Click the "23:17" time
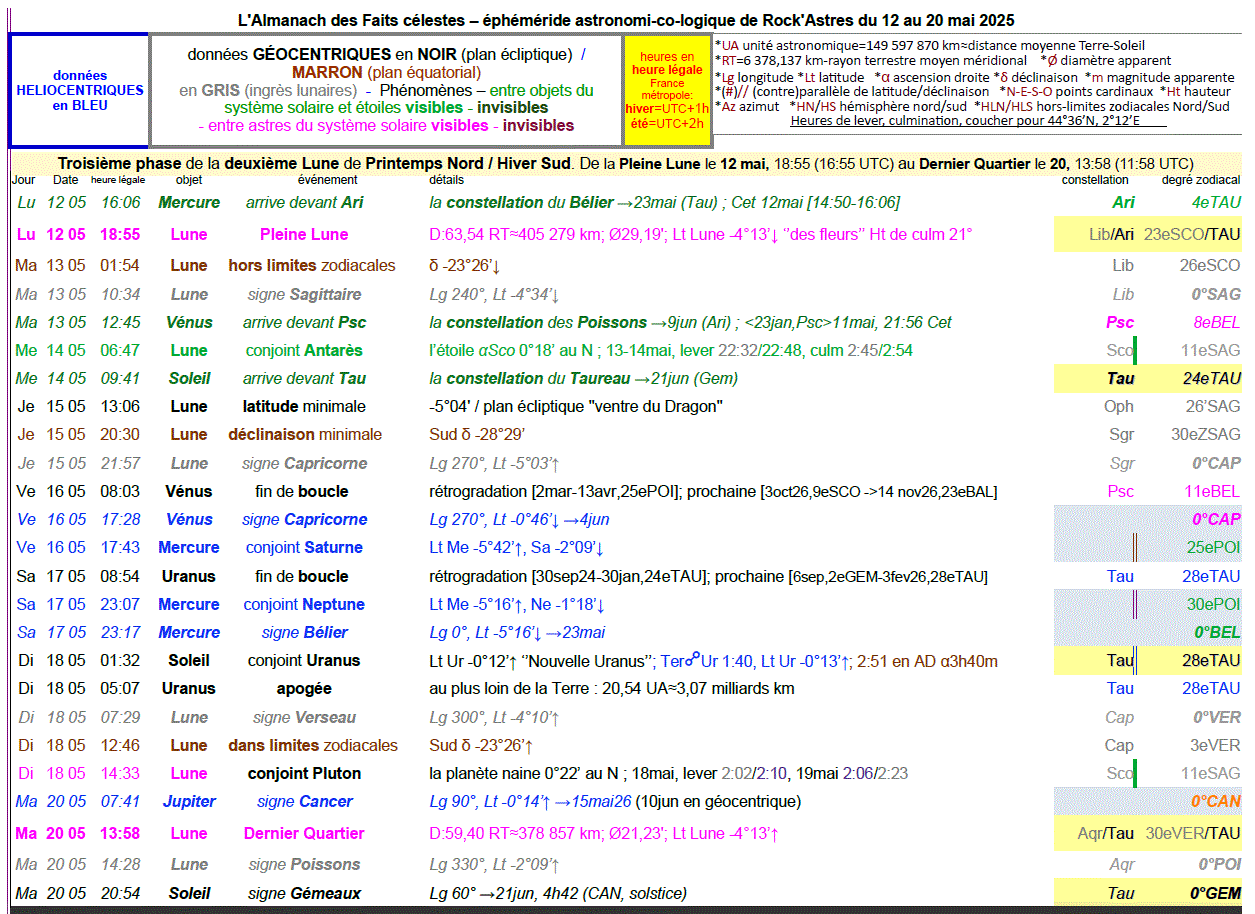 tap(120, 632)
